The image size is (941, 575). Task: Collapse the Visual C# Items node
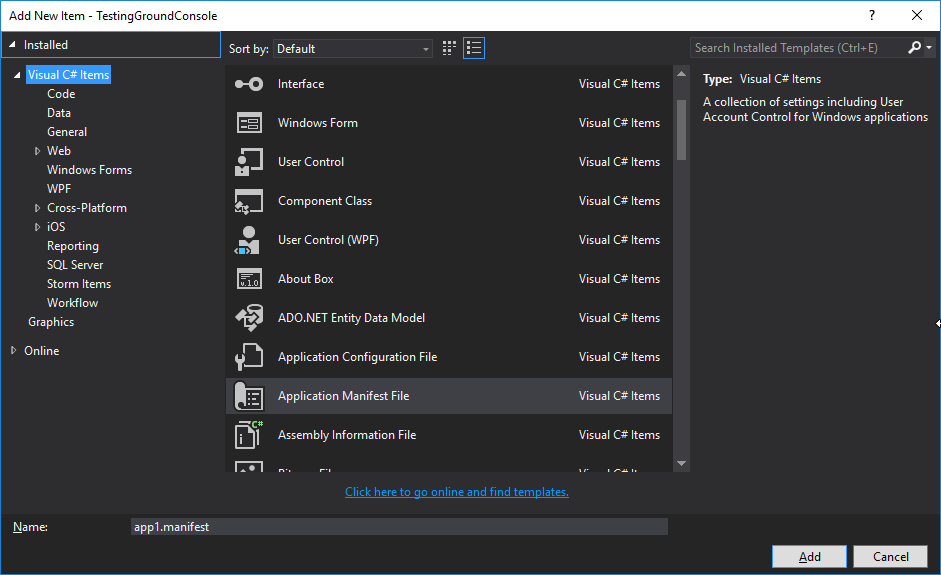(x=17, y=75)
